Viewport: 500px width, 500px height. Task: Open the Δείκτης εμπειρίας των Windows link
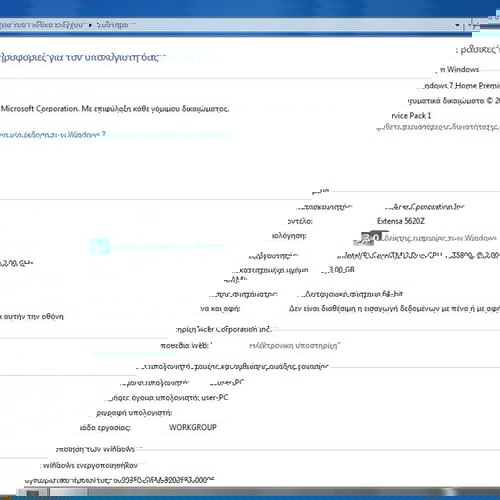(440, 238)
